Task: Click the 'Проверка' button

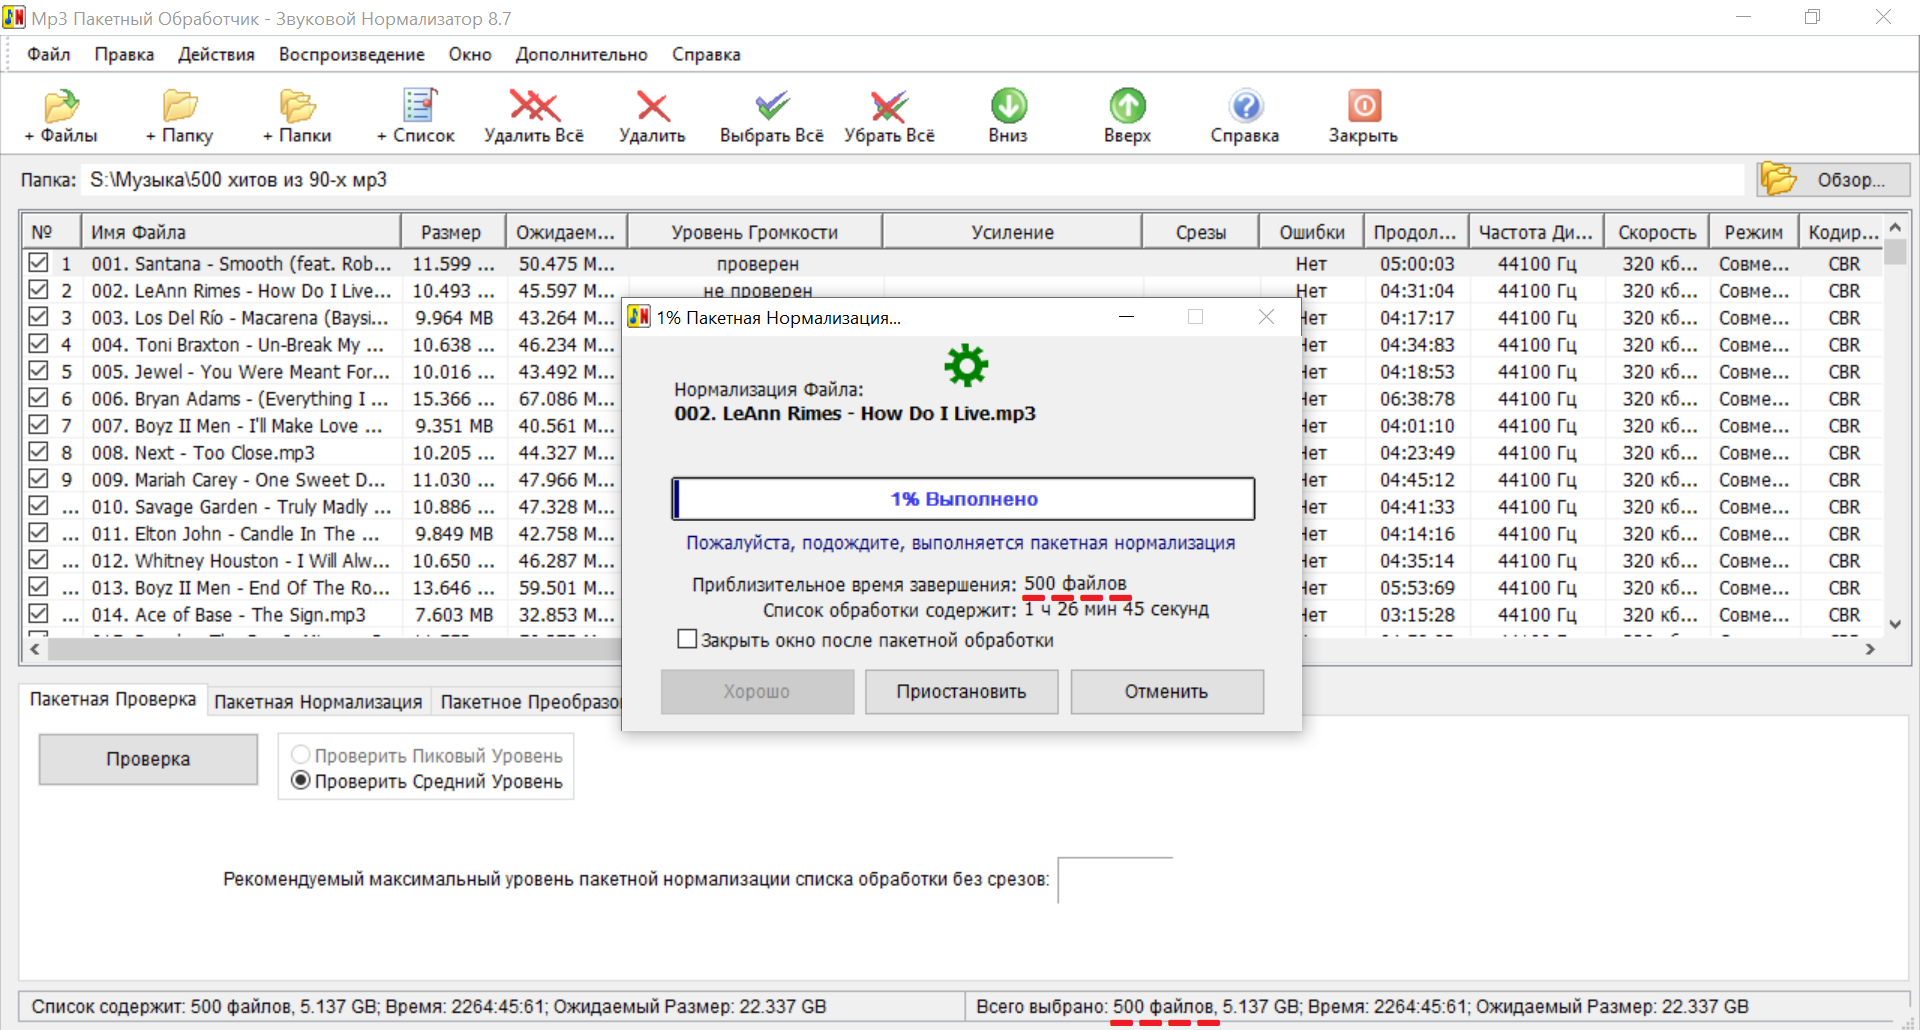Action: 148,759
